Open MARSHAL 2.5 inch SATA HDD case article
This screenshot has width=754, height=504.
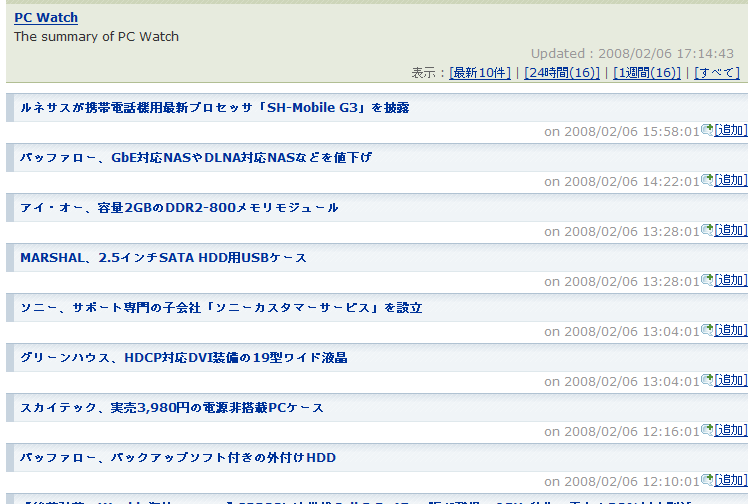163,258
